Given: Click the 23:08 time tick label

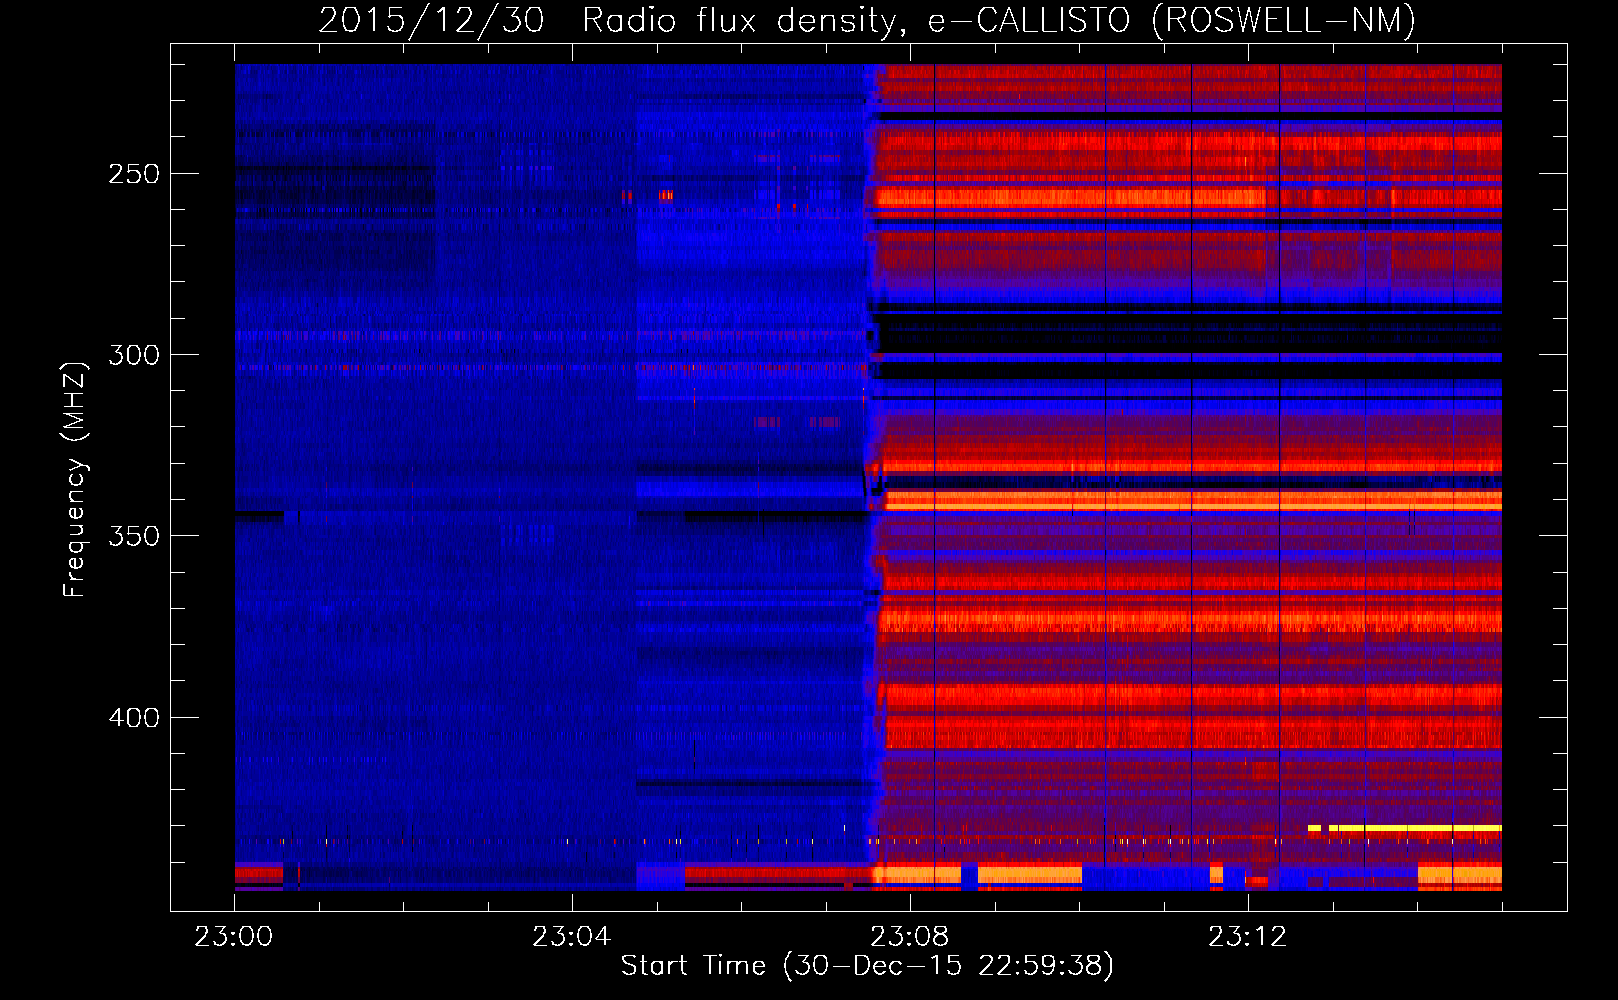Looking at the screenshot, I should [x=909, y=937].
